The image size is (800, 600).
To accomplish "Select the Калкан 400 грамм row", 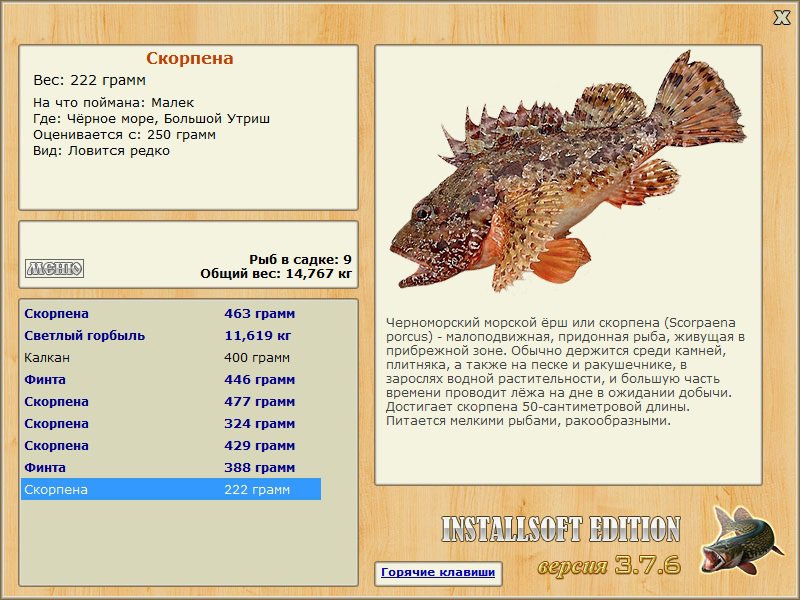I will click(x=171, y=357).
